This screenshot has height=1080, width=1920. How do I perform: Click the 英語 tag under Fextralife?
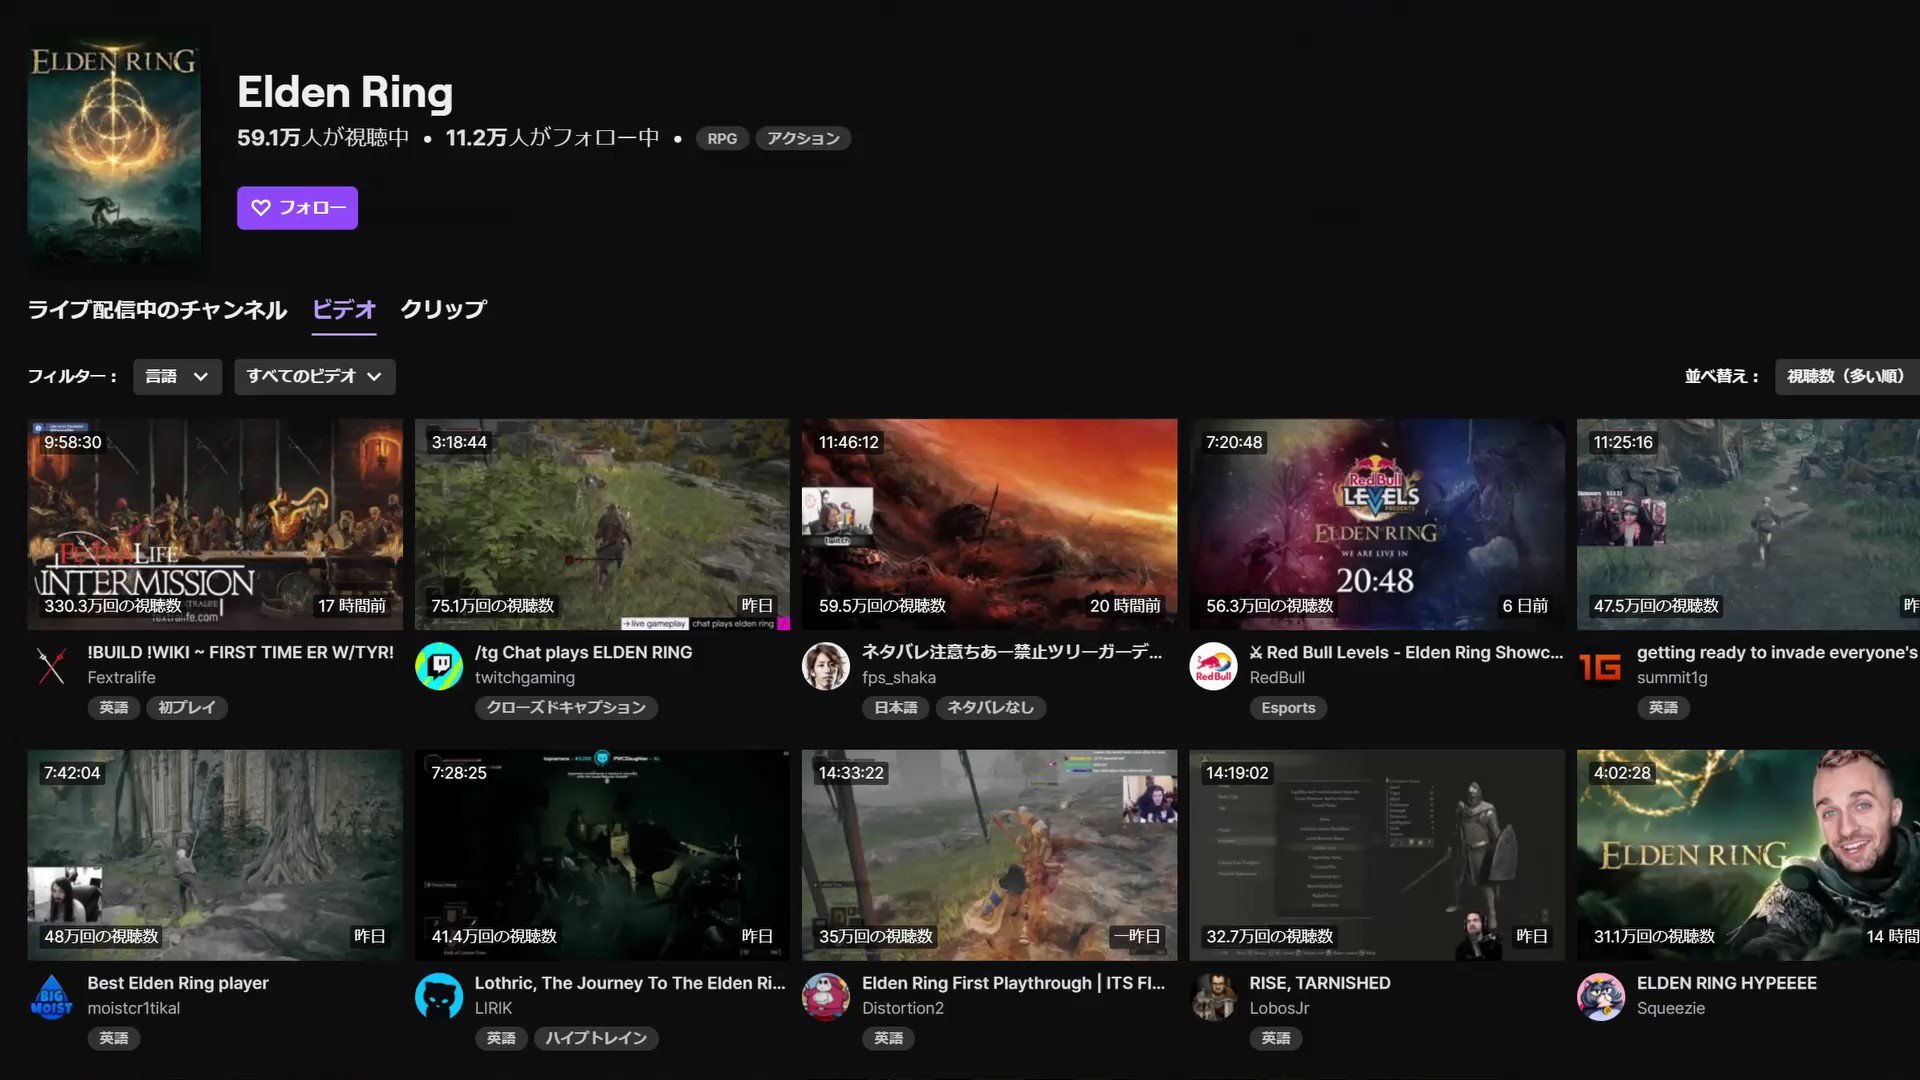point(114,708)
